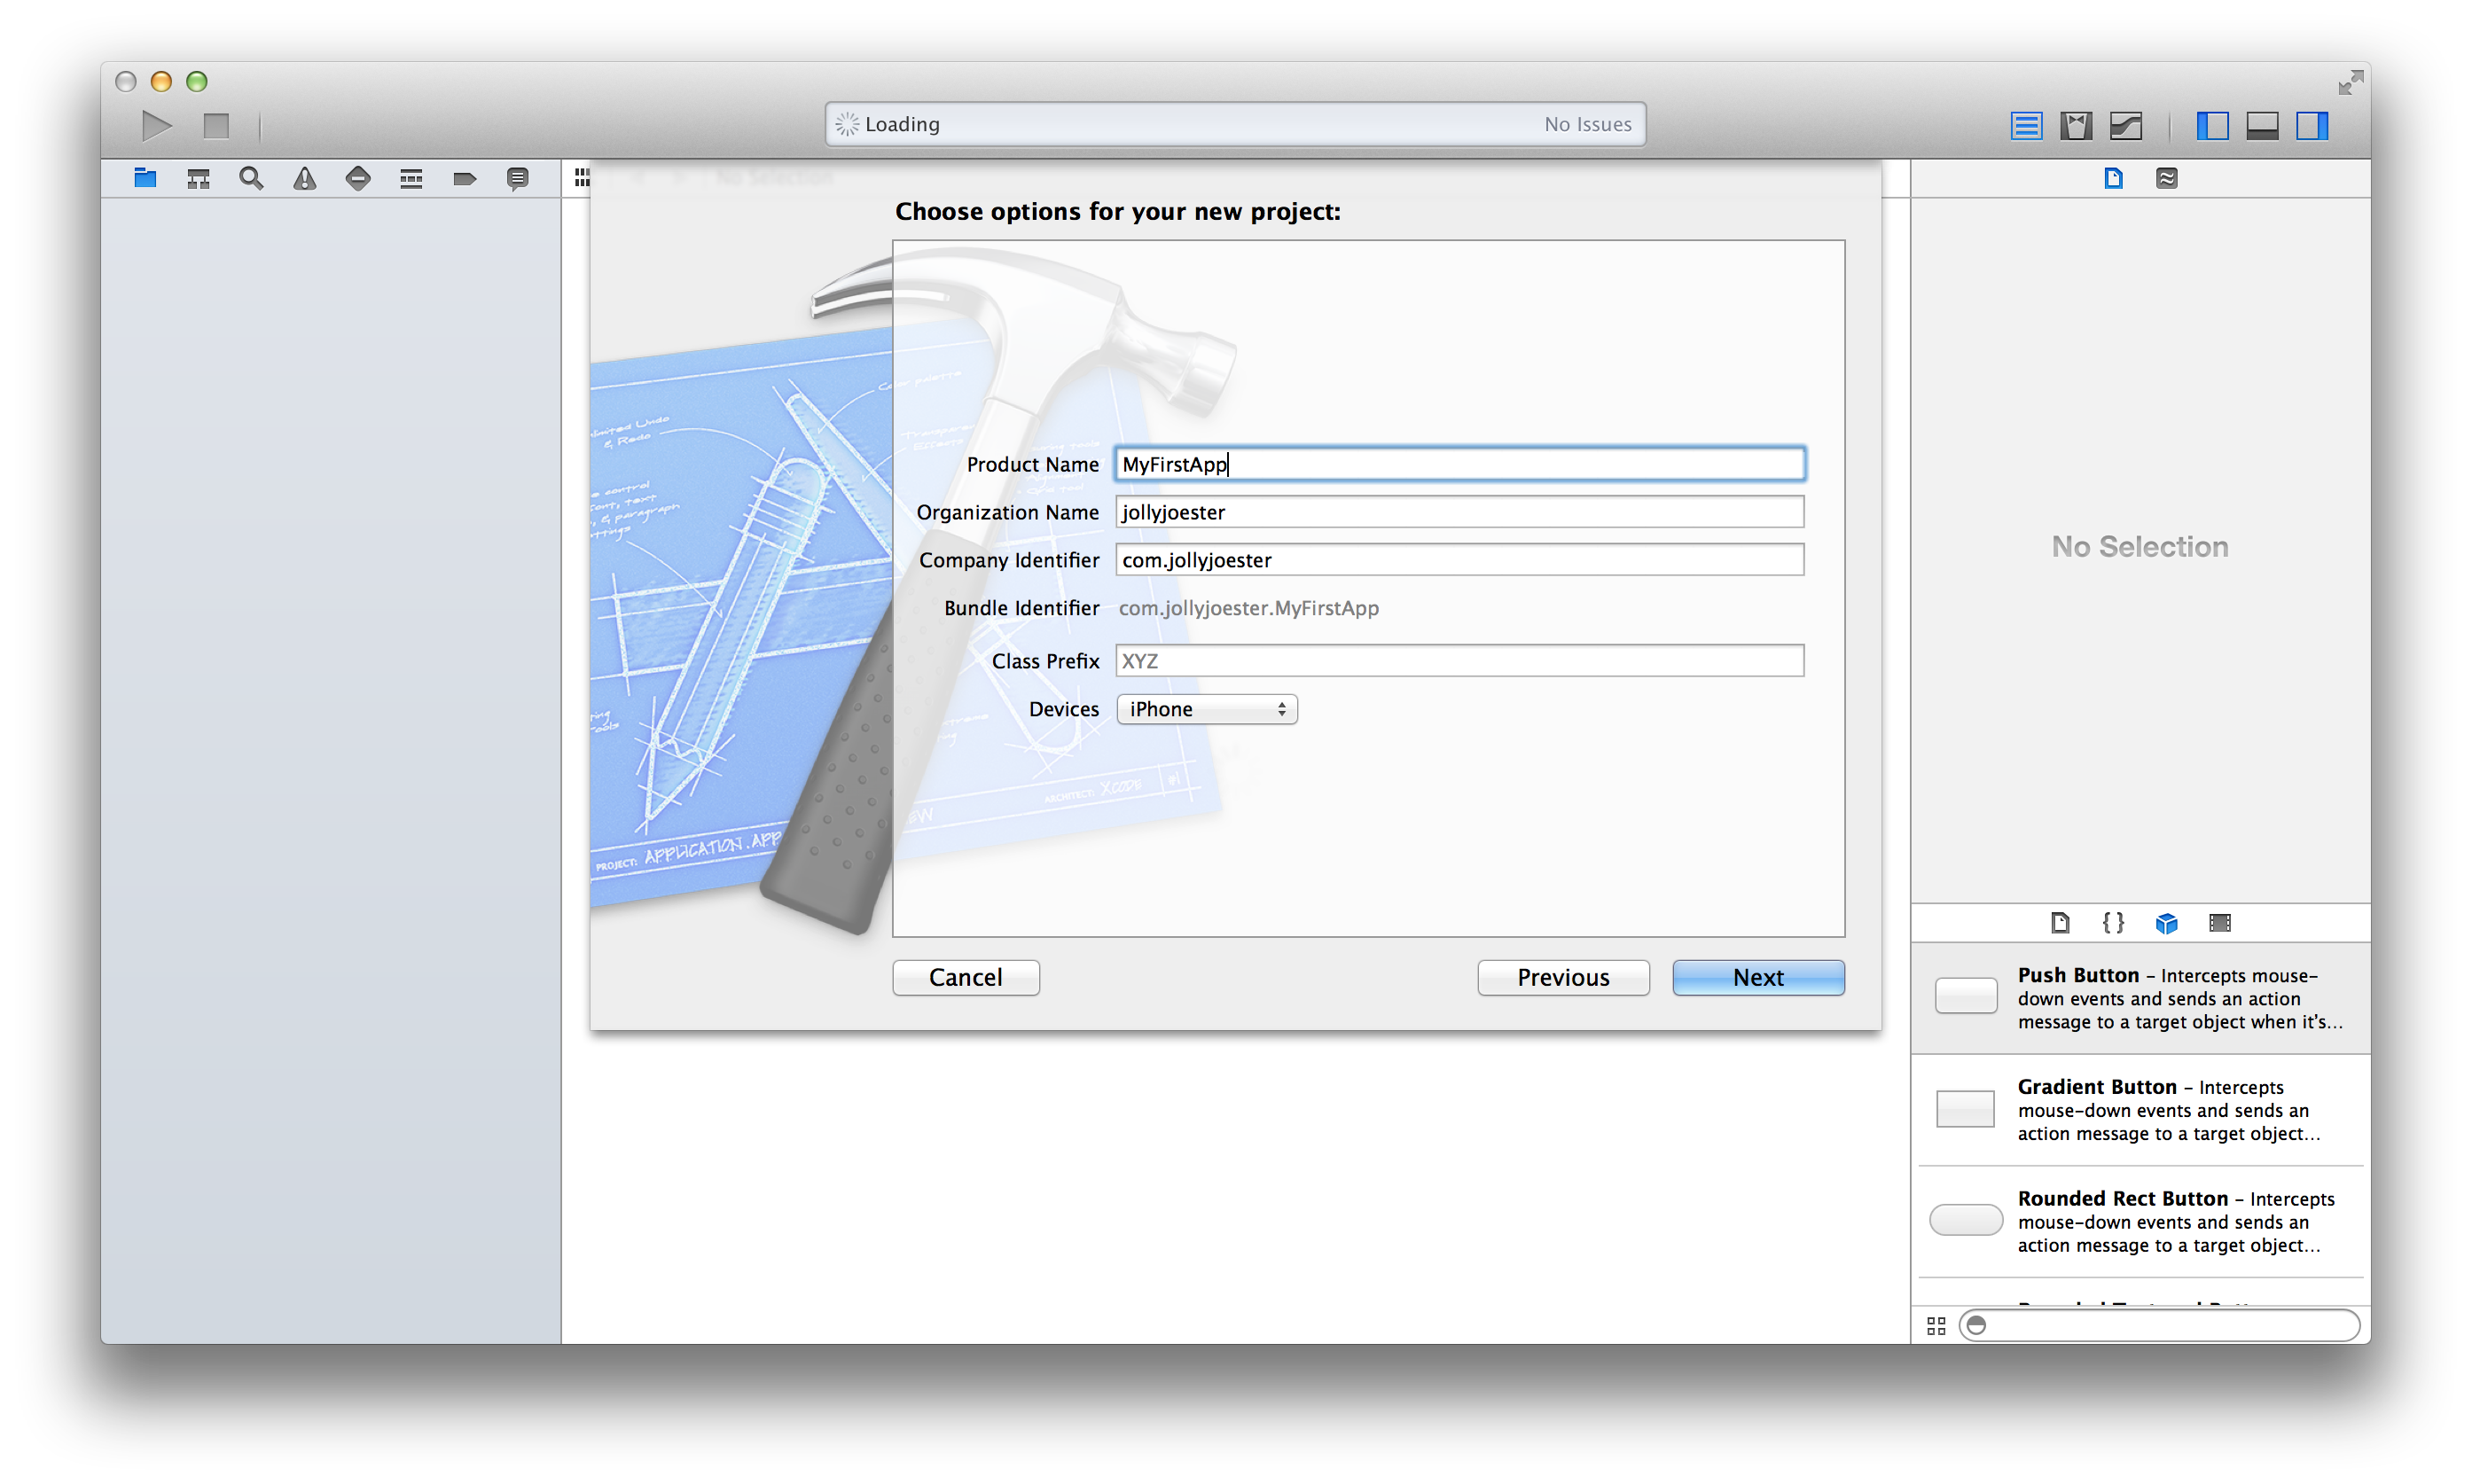Viewport: 2472px width, 1484px height.
Task: Open the Symbol navigator icon
Action: 198,178
